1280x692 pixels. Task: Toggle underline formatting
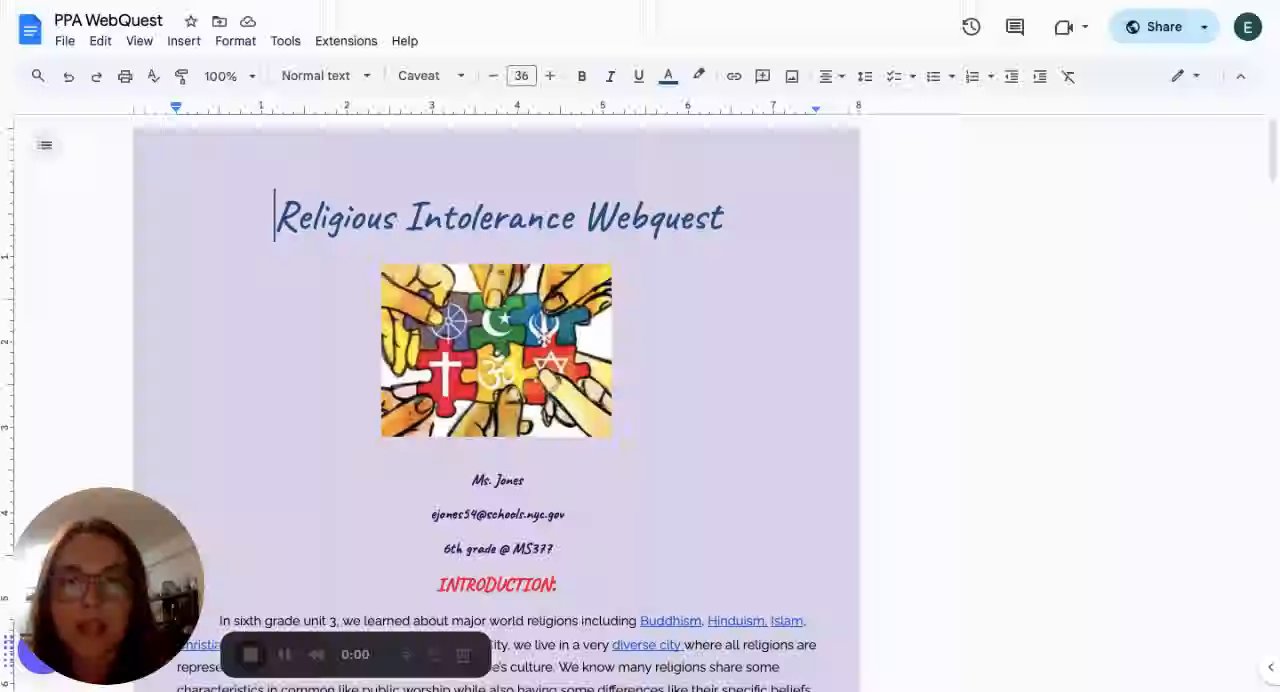(x=638, y=76)
